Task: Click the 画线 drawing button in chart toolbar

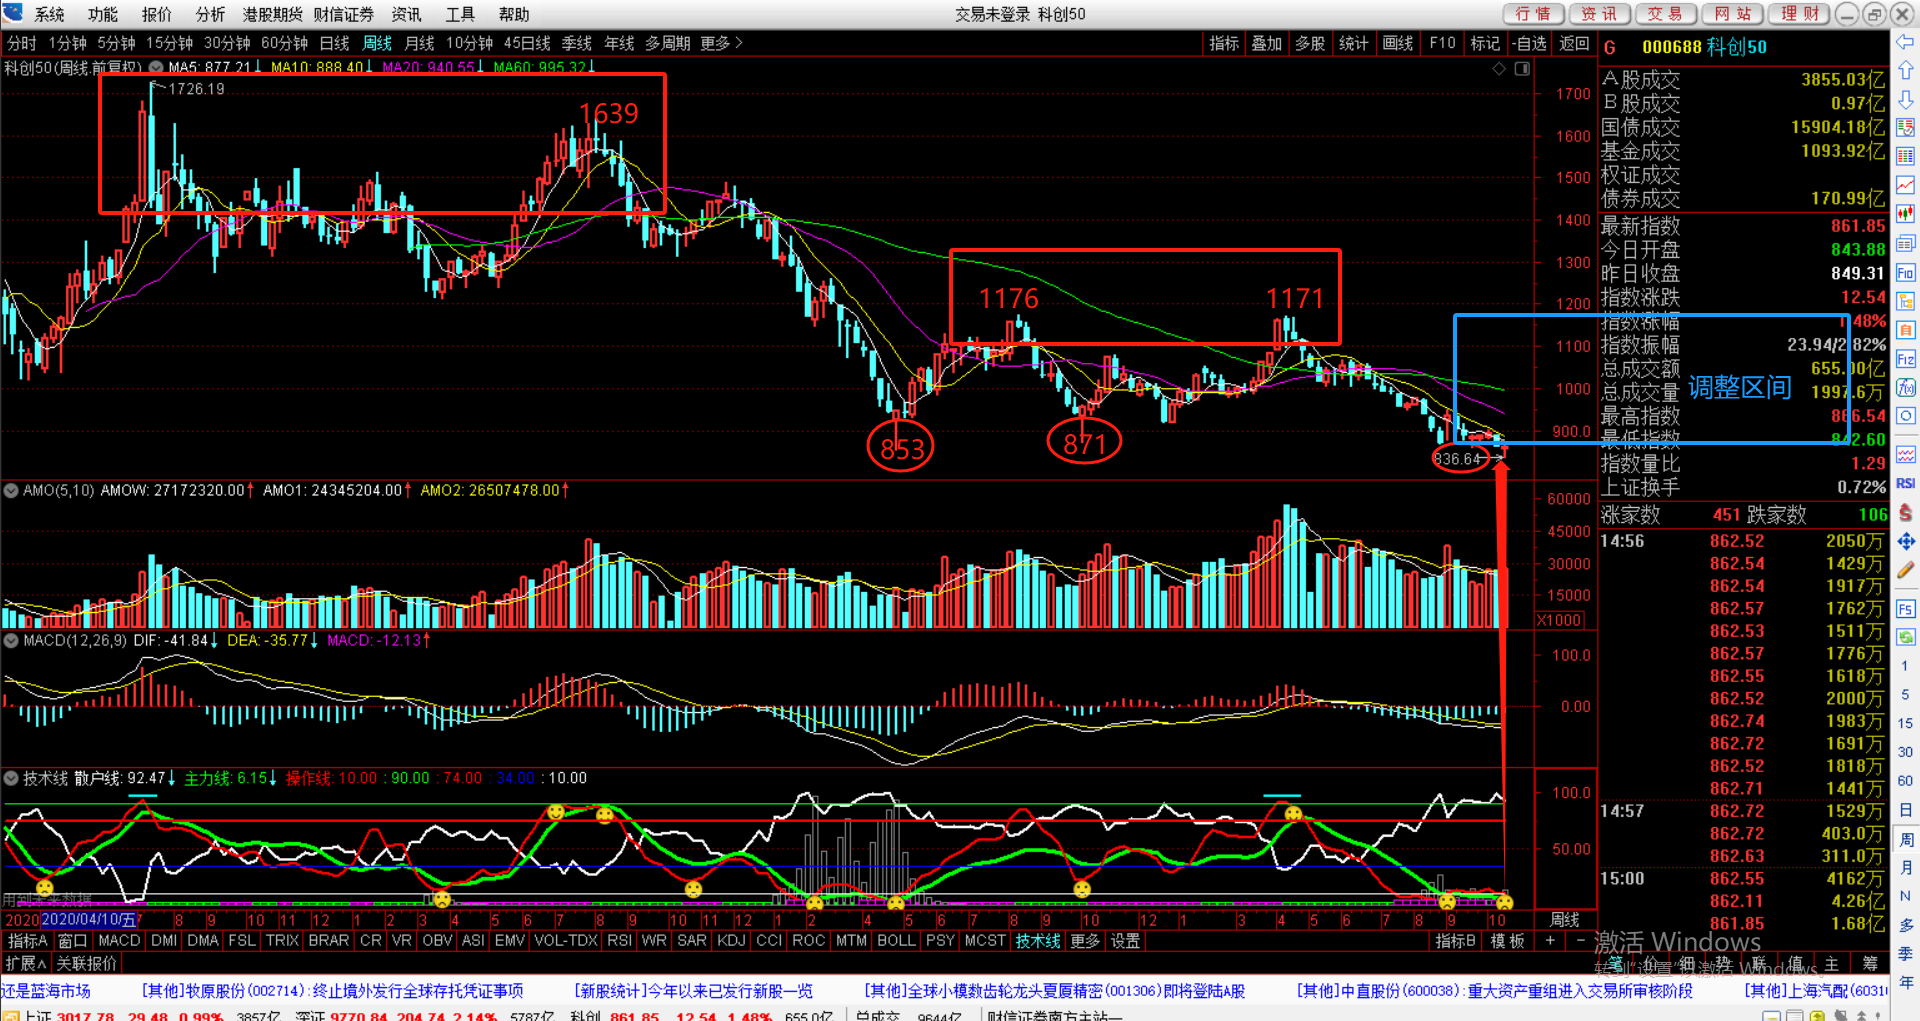Action: pyautogui.click(x=1397, y=43)
